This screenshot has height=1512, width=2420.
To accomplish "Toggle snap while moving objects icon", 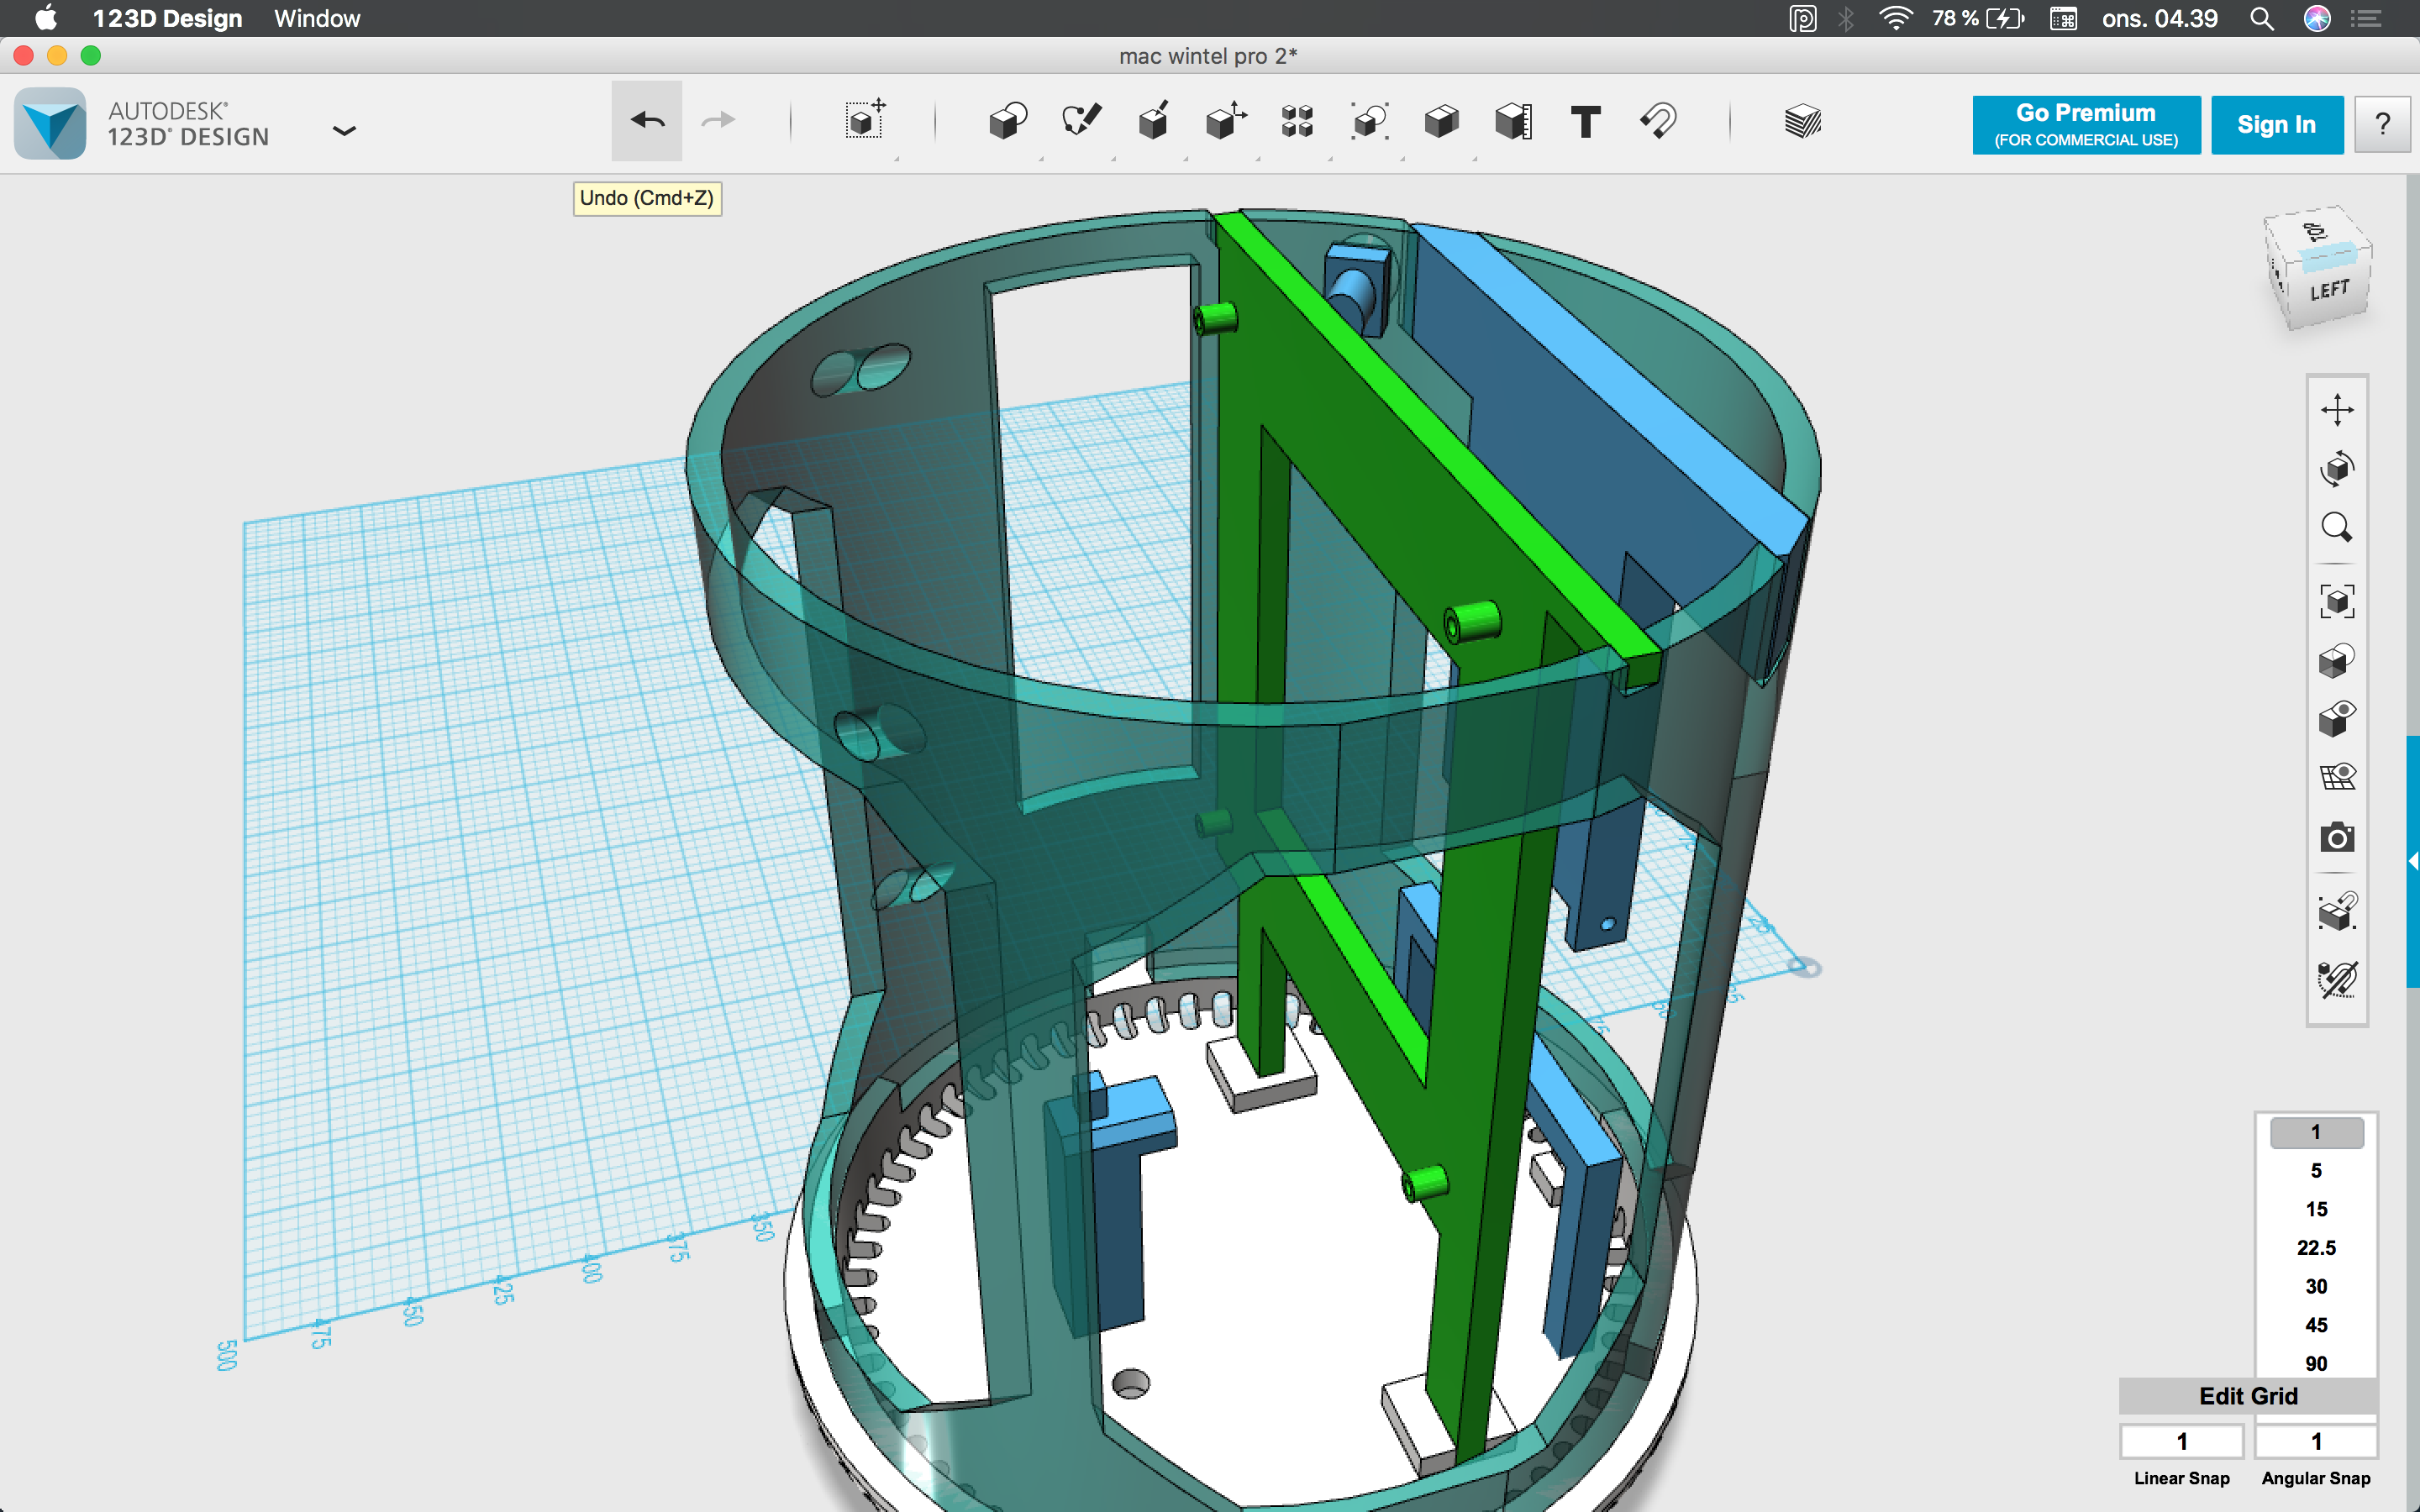I will 2337,911.
